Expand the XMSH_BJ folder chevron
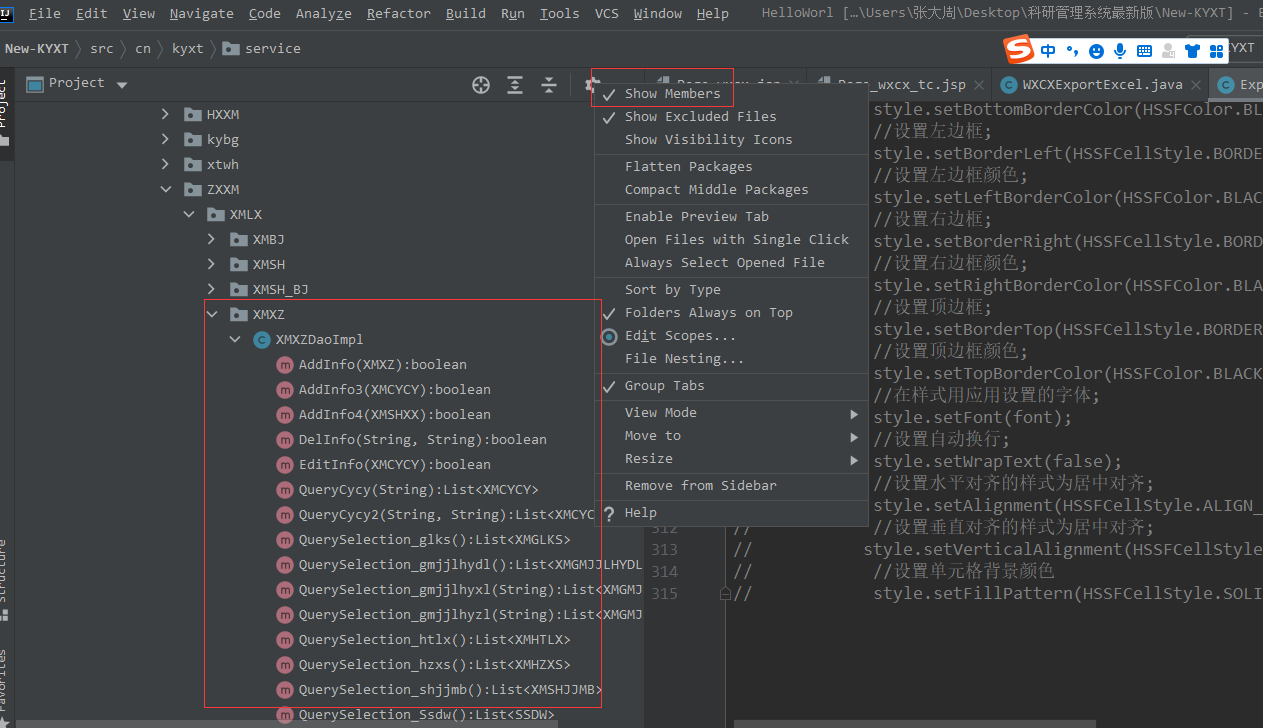This screenshot has height=728, width=1263. point(211,290)
